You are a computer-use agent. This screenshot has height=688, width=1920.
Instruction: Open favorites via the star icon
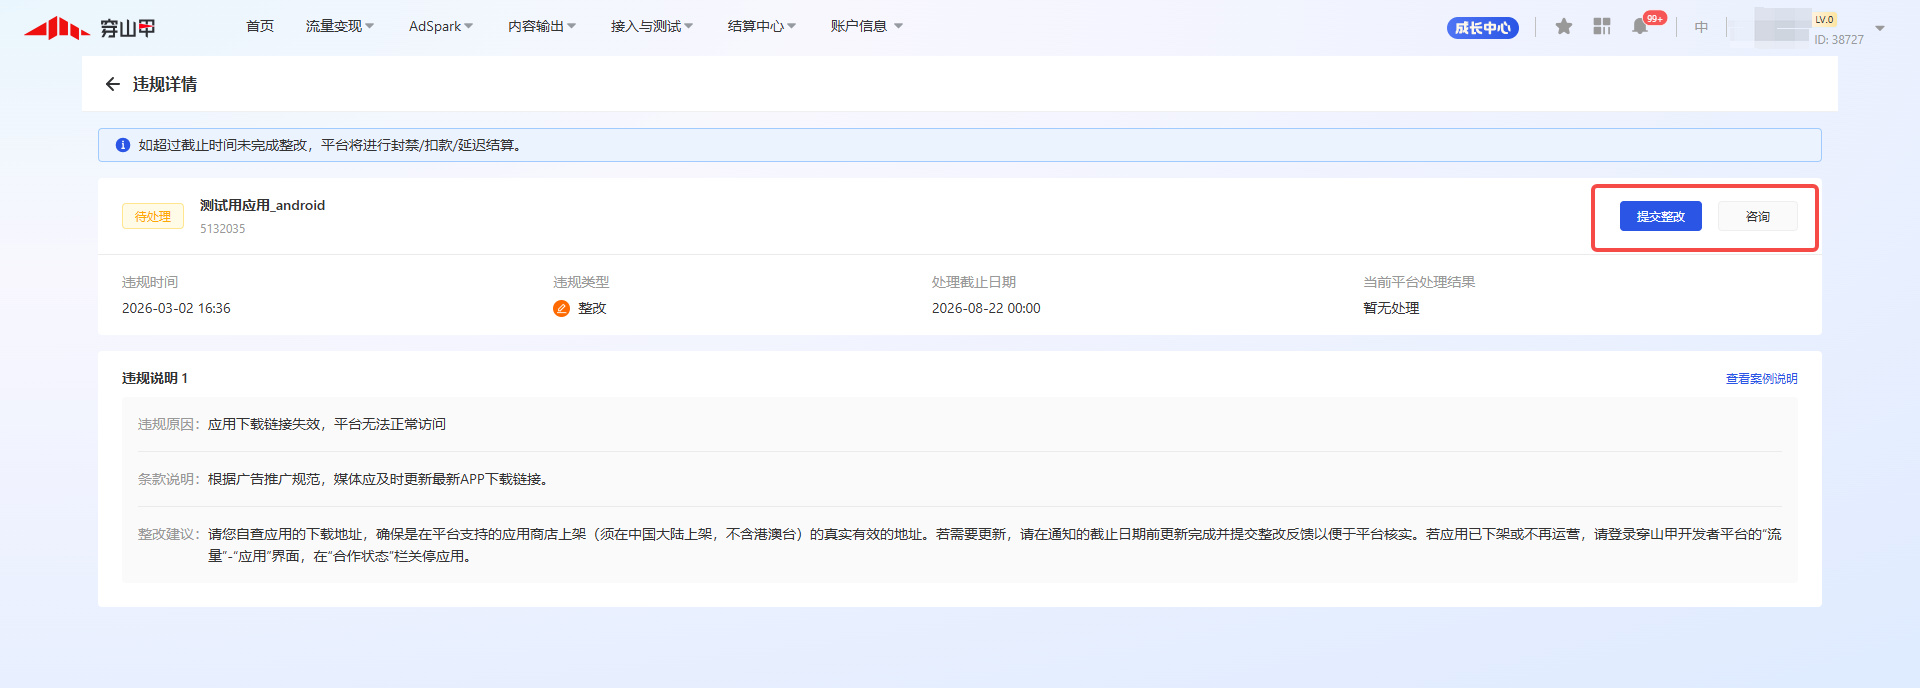(x=1564, y=27)
